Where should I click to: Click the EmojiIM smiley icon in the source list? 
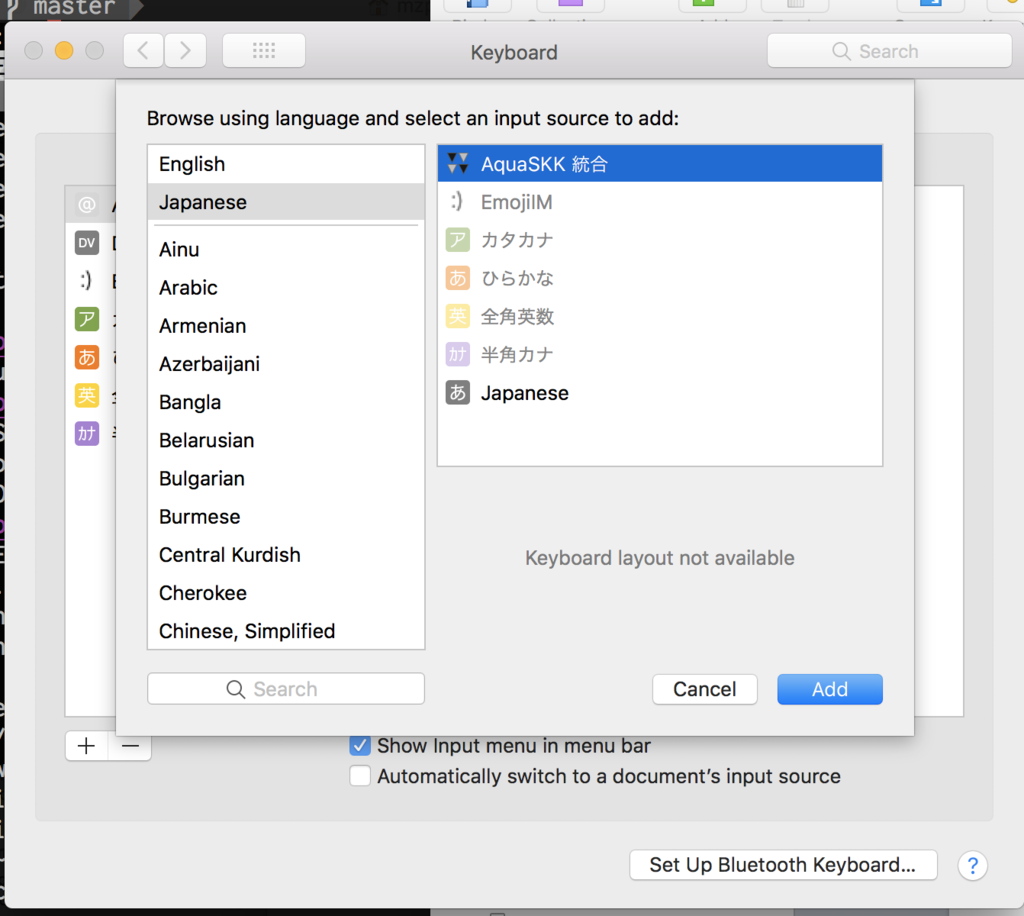click(x=457, y=202)
